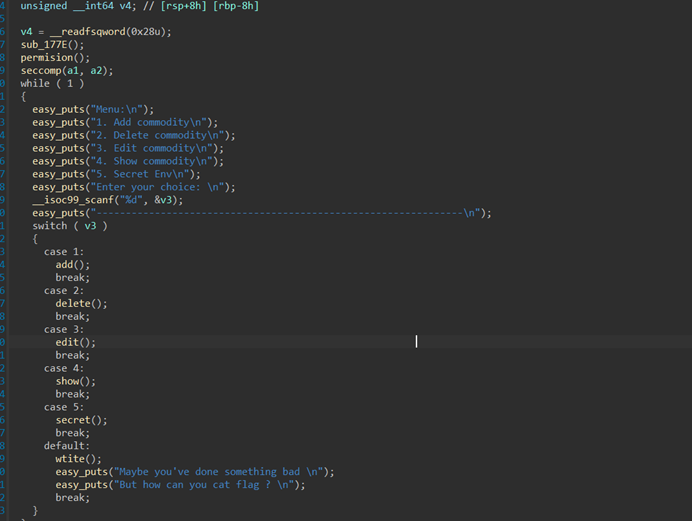
Task: Click the __readfsqword(0x28u) call
Action: (110, 32)
